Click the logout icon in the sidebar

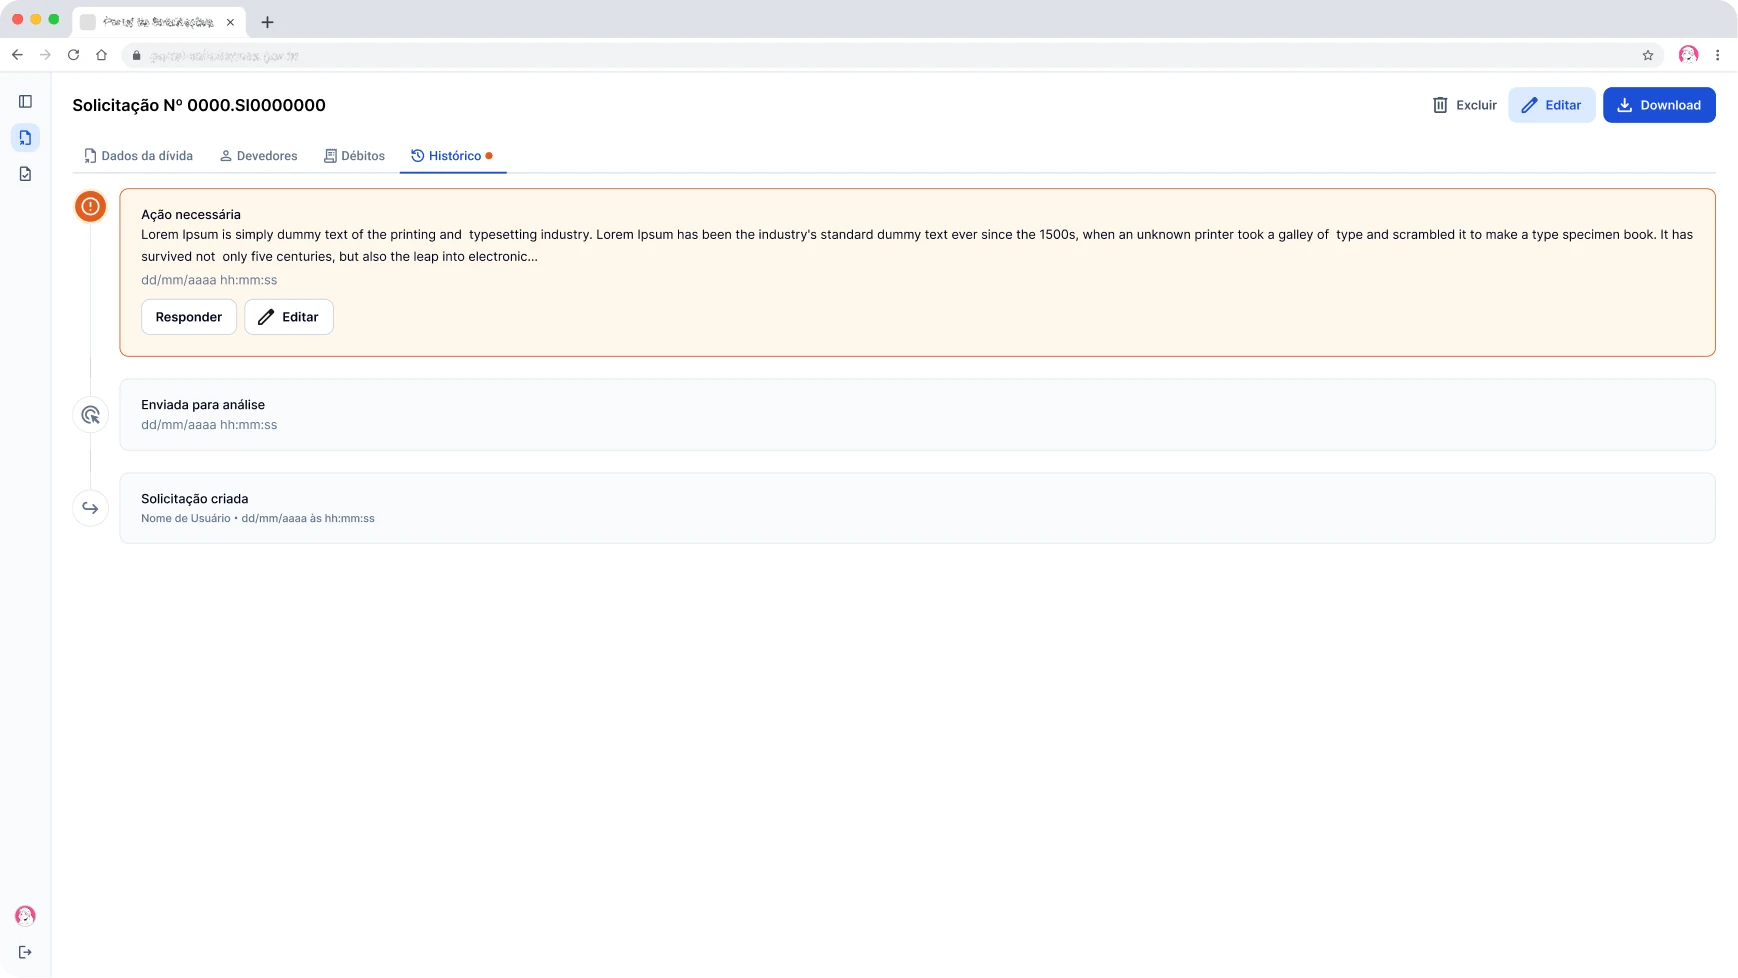point(25,952)
